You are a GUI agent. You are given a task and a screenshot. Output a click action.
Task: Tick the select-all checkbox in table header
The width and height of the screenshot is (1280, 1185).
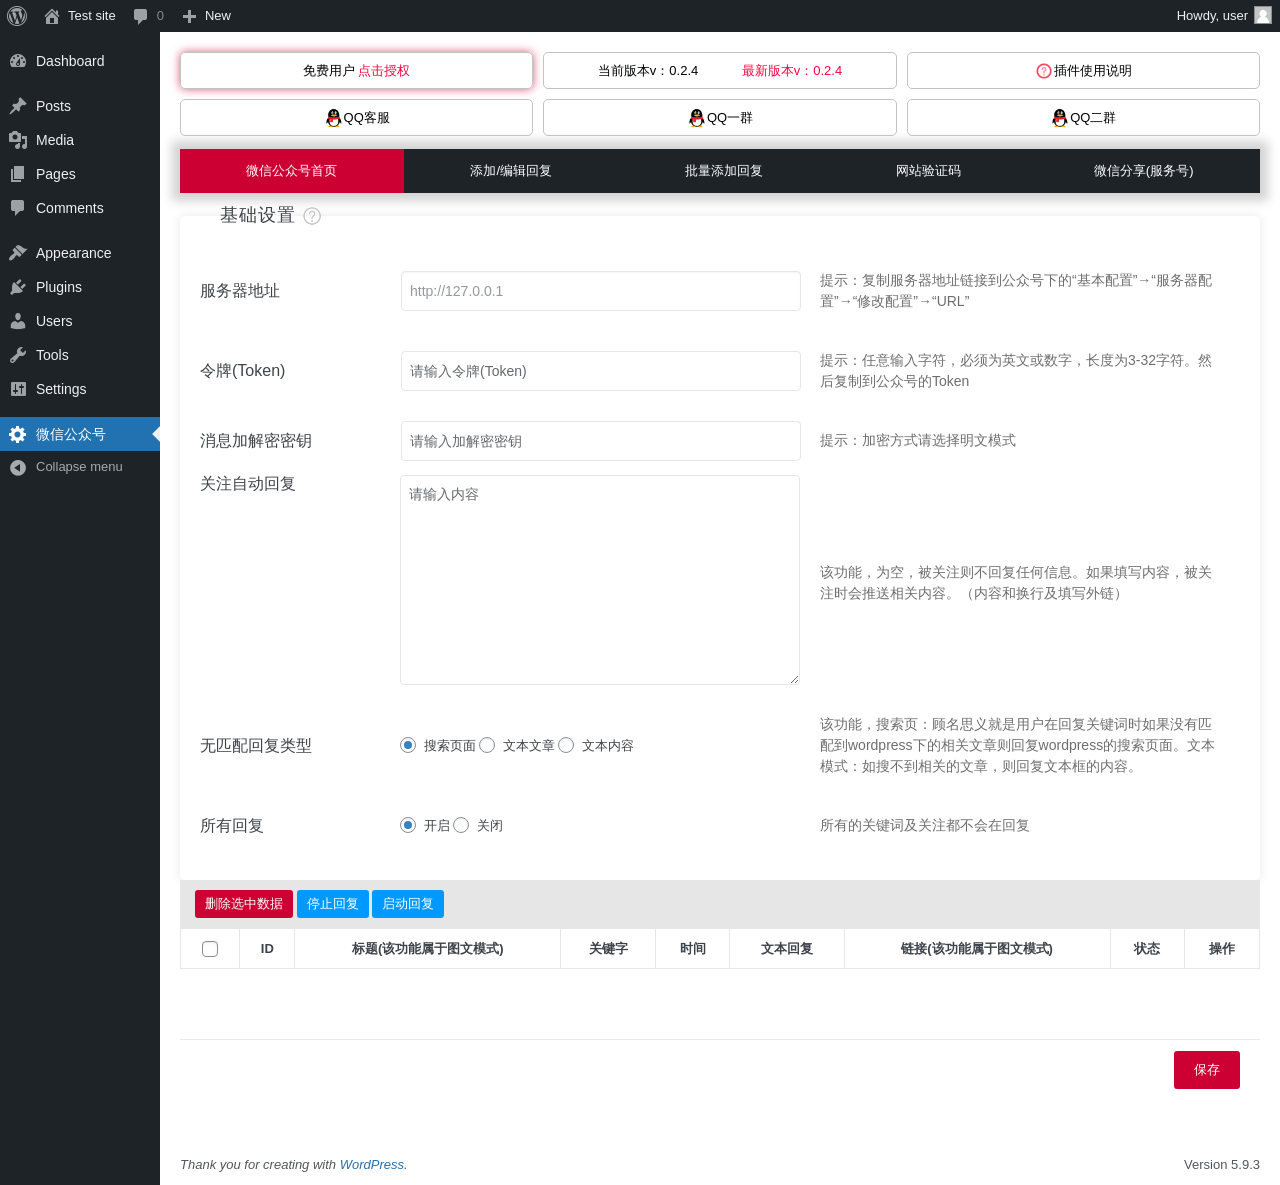(x=210, y=949)
